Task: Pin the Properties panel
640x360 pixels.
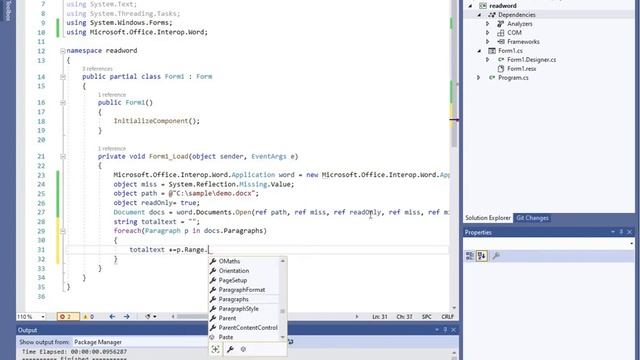Action: click(621, 232)
